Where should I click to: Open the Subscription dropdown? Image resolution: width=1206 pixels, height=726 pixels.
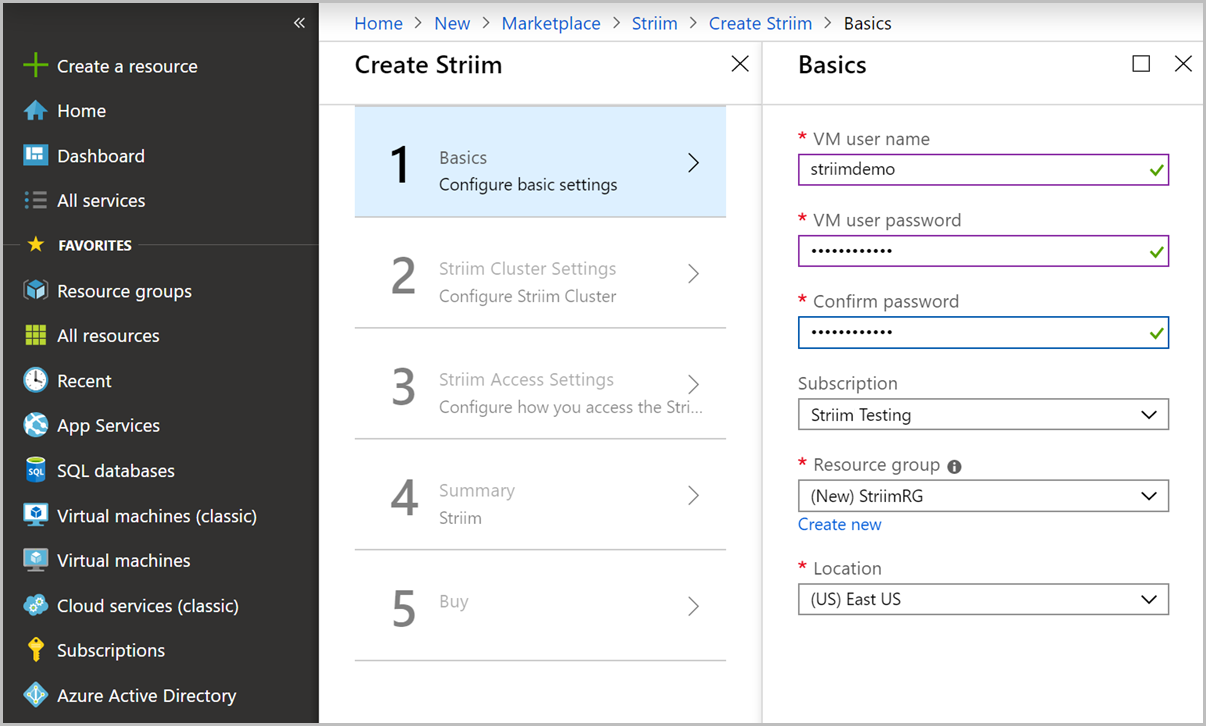(x=983, y=414)
